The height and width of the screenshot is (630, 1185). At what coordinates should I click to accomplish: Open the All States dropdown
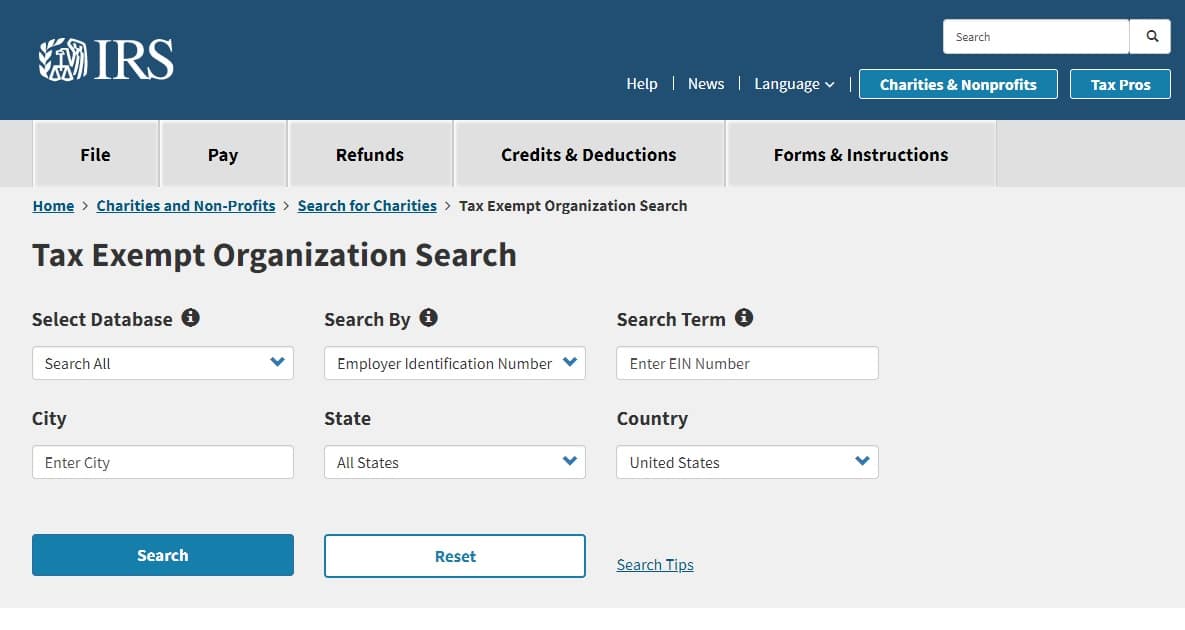coord(454,462)
